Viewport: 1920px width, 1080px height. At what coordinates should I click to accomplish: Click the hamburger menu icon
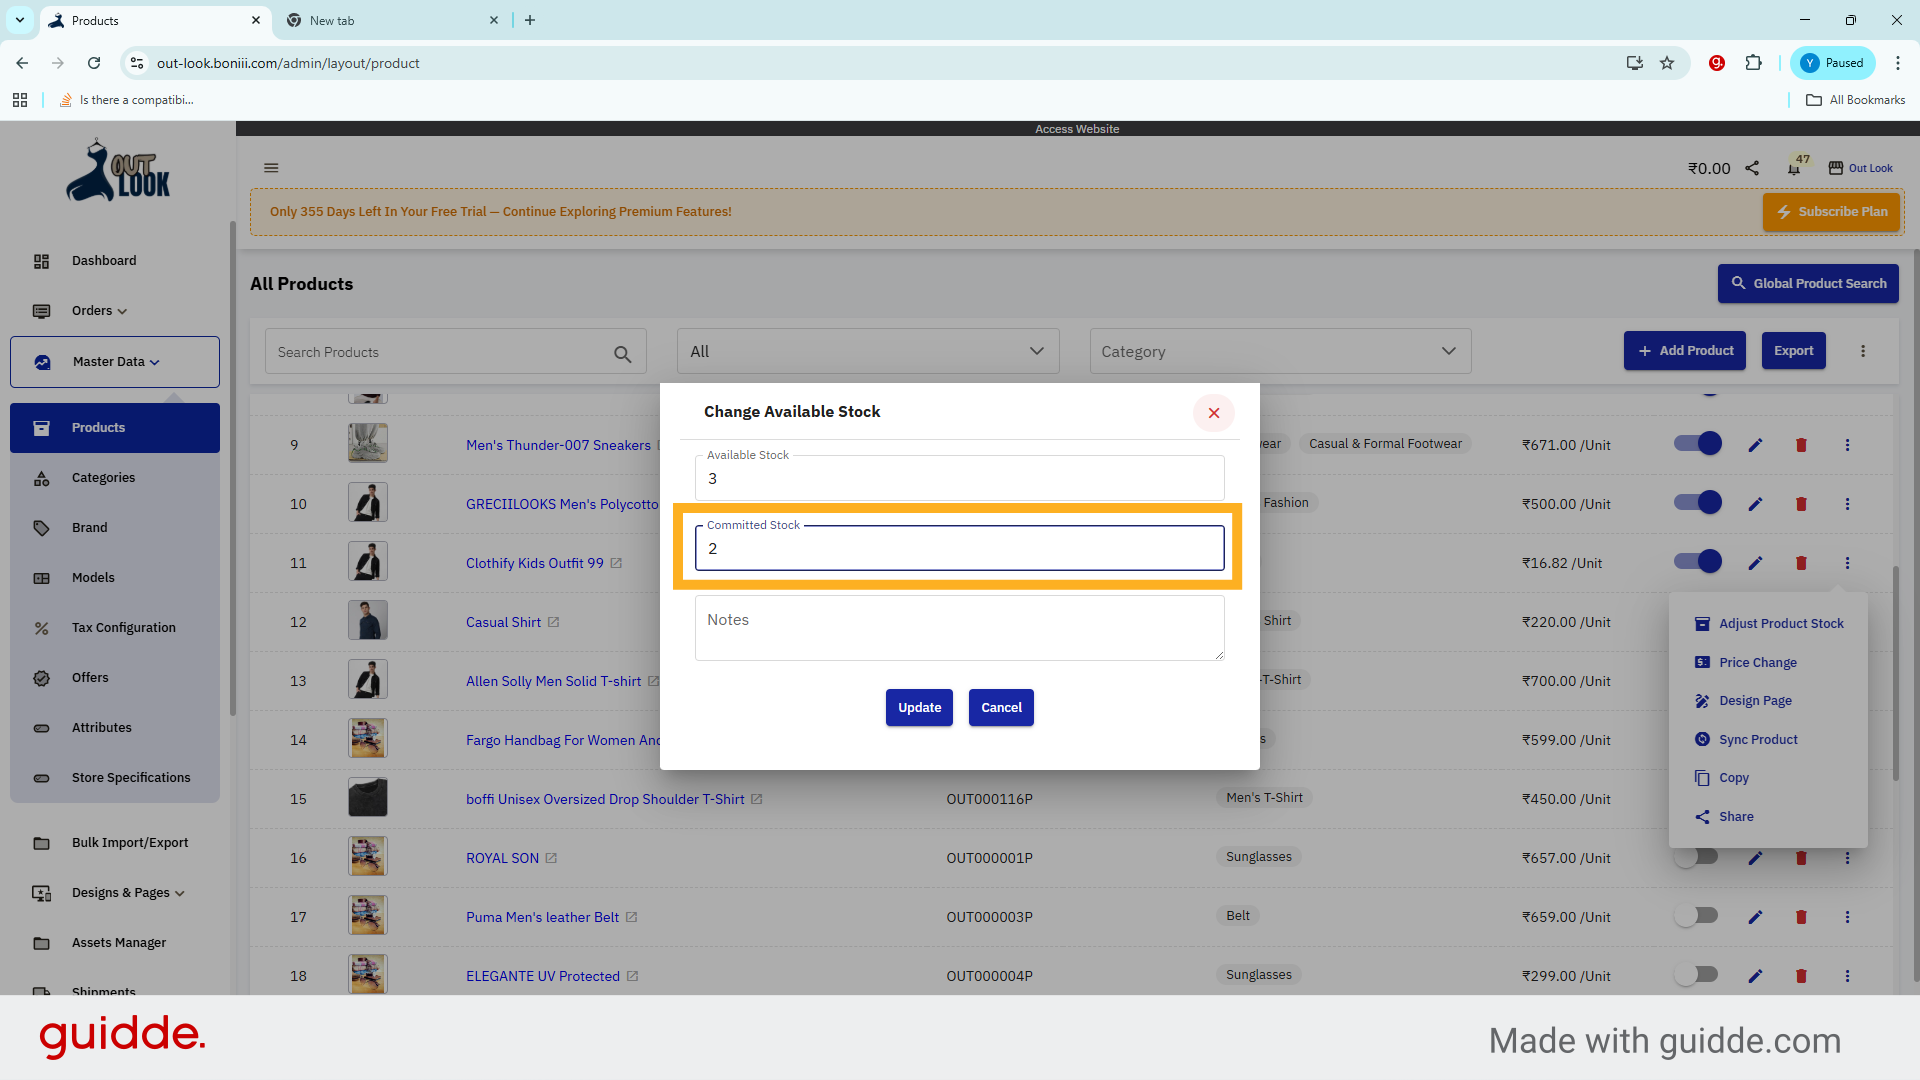tap(271, 168)
